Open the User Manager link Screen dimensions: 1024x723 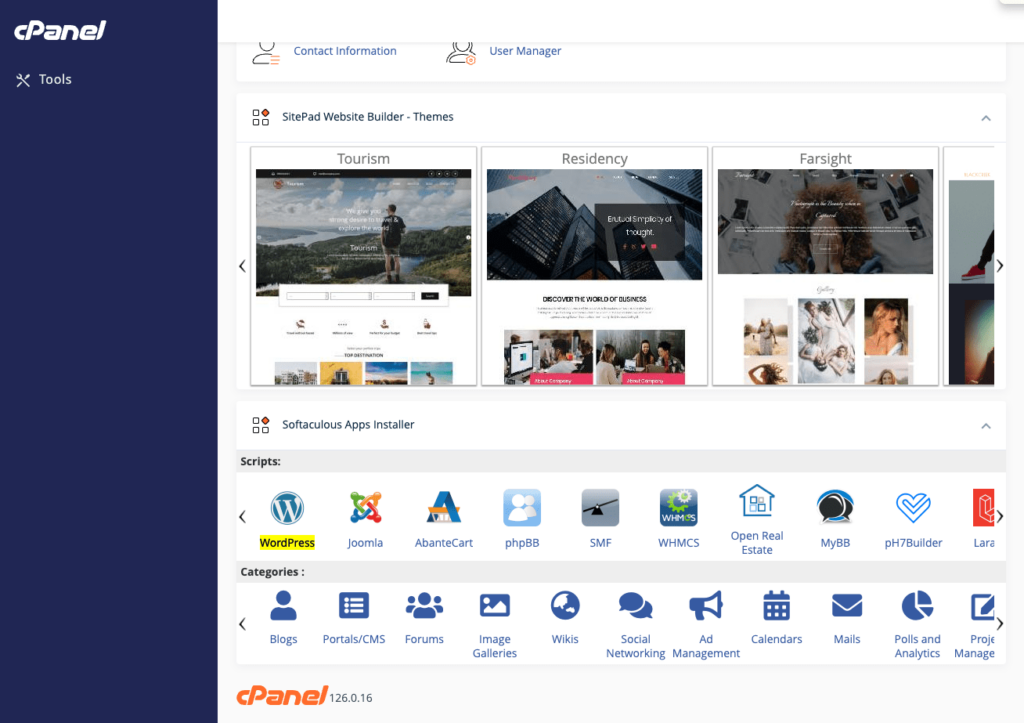pos(525,51)
